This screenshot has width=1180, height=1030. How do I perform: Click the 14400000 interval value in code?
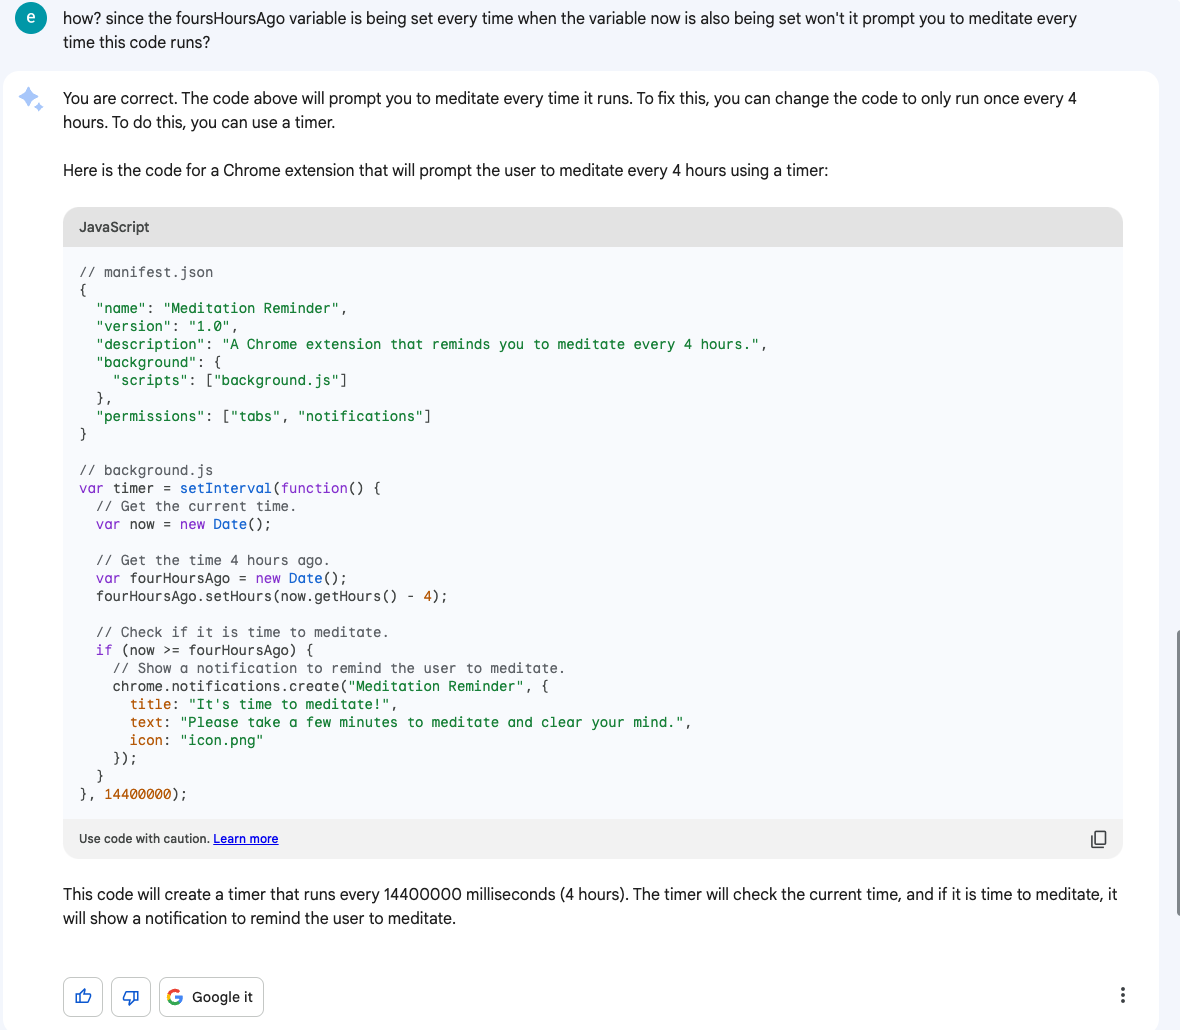coord(138,795)
